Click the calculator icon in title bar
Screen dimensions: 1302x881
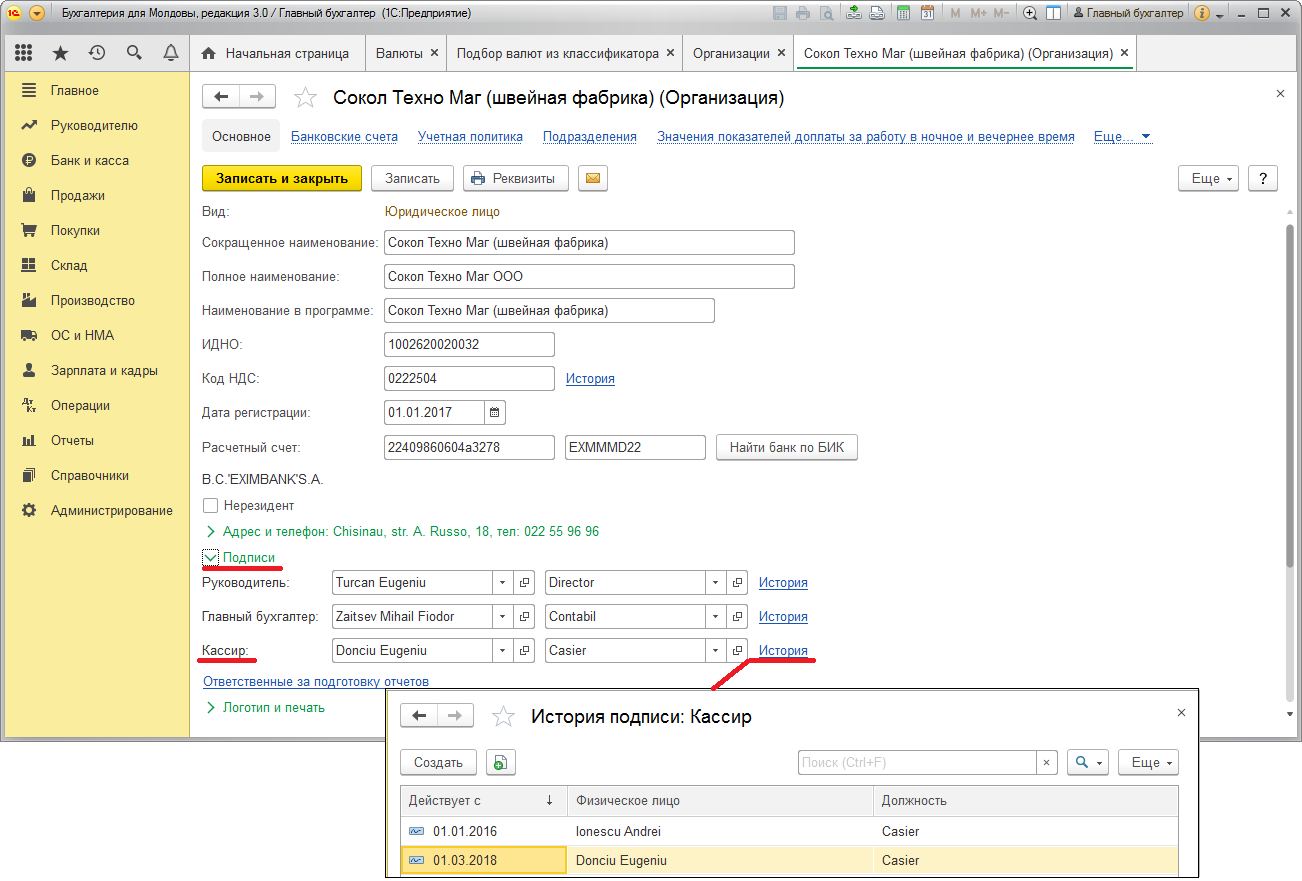(x=904, y=13)
